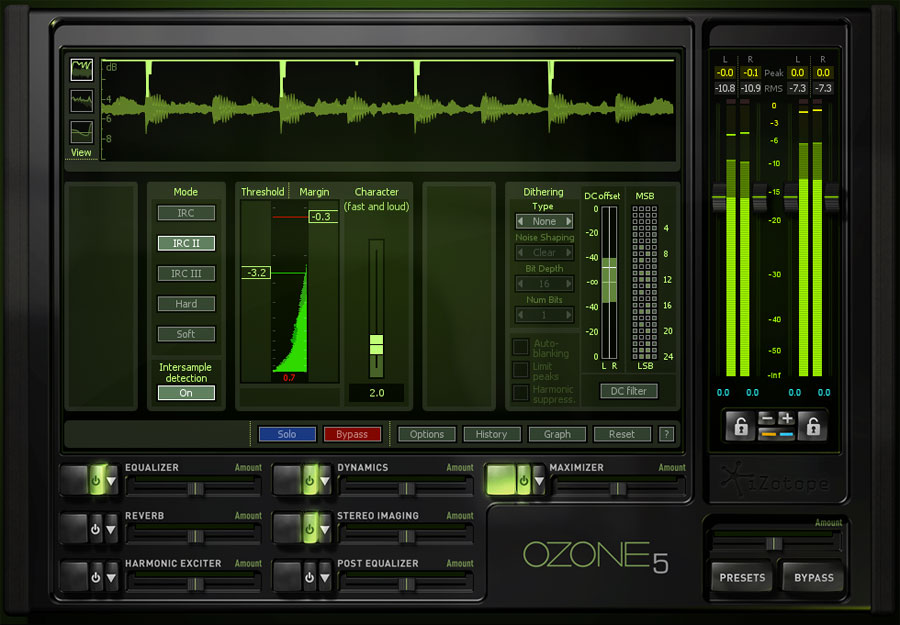
Task: Toggle the Stereo Imaging power icon
Action: pyautogui.click(x=309, y=529)
